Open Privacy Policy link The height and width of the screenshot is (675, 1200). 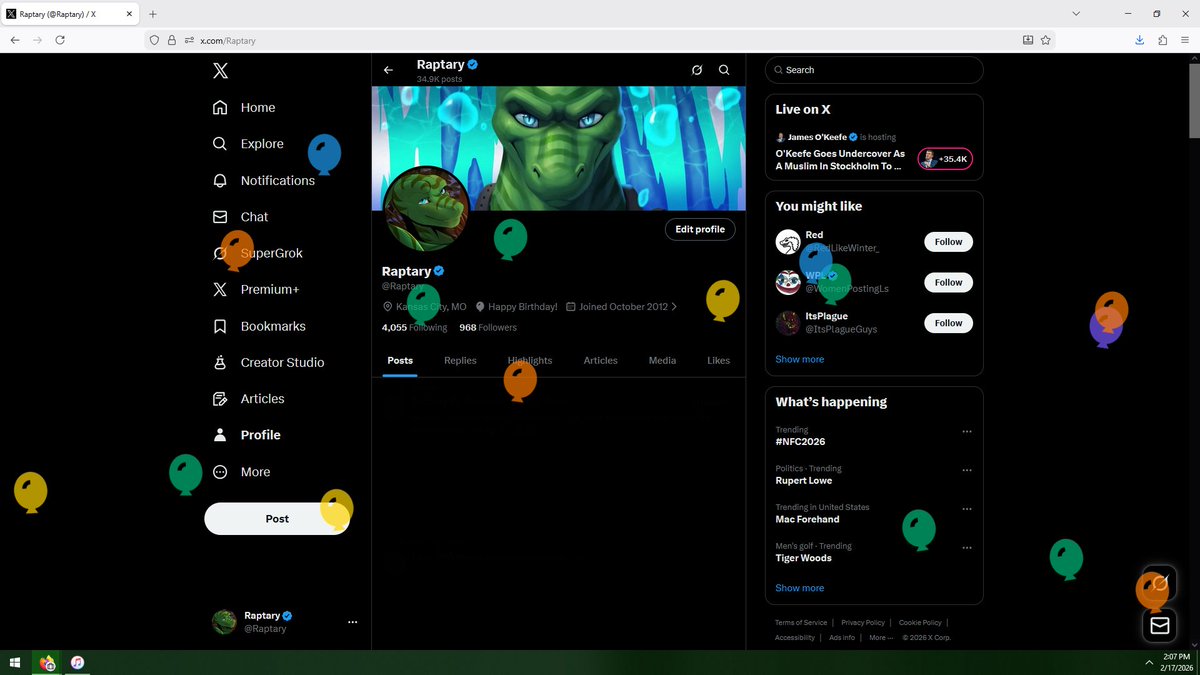863,622
